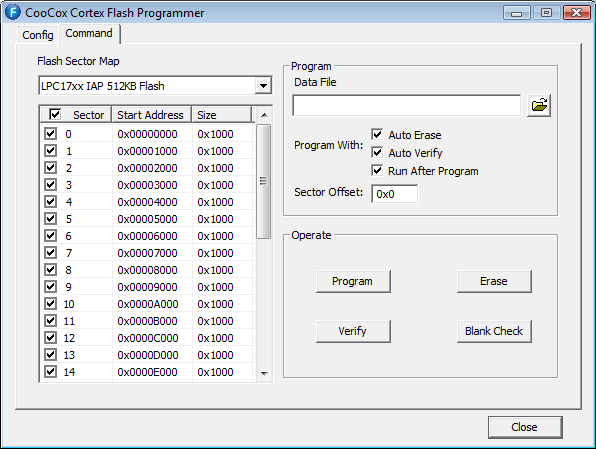Toggle sector 9 checkbox
This screenshot has width=596, height=449.
click(50, 287)
